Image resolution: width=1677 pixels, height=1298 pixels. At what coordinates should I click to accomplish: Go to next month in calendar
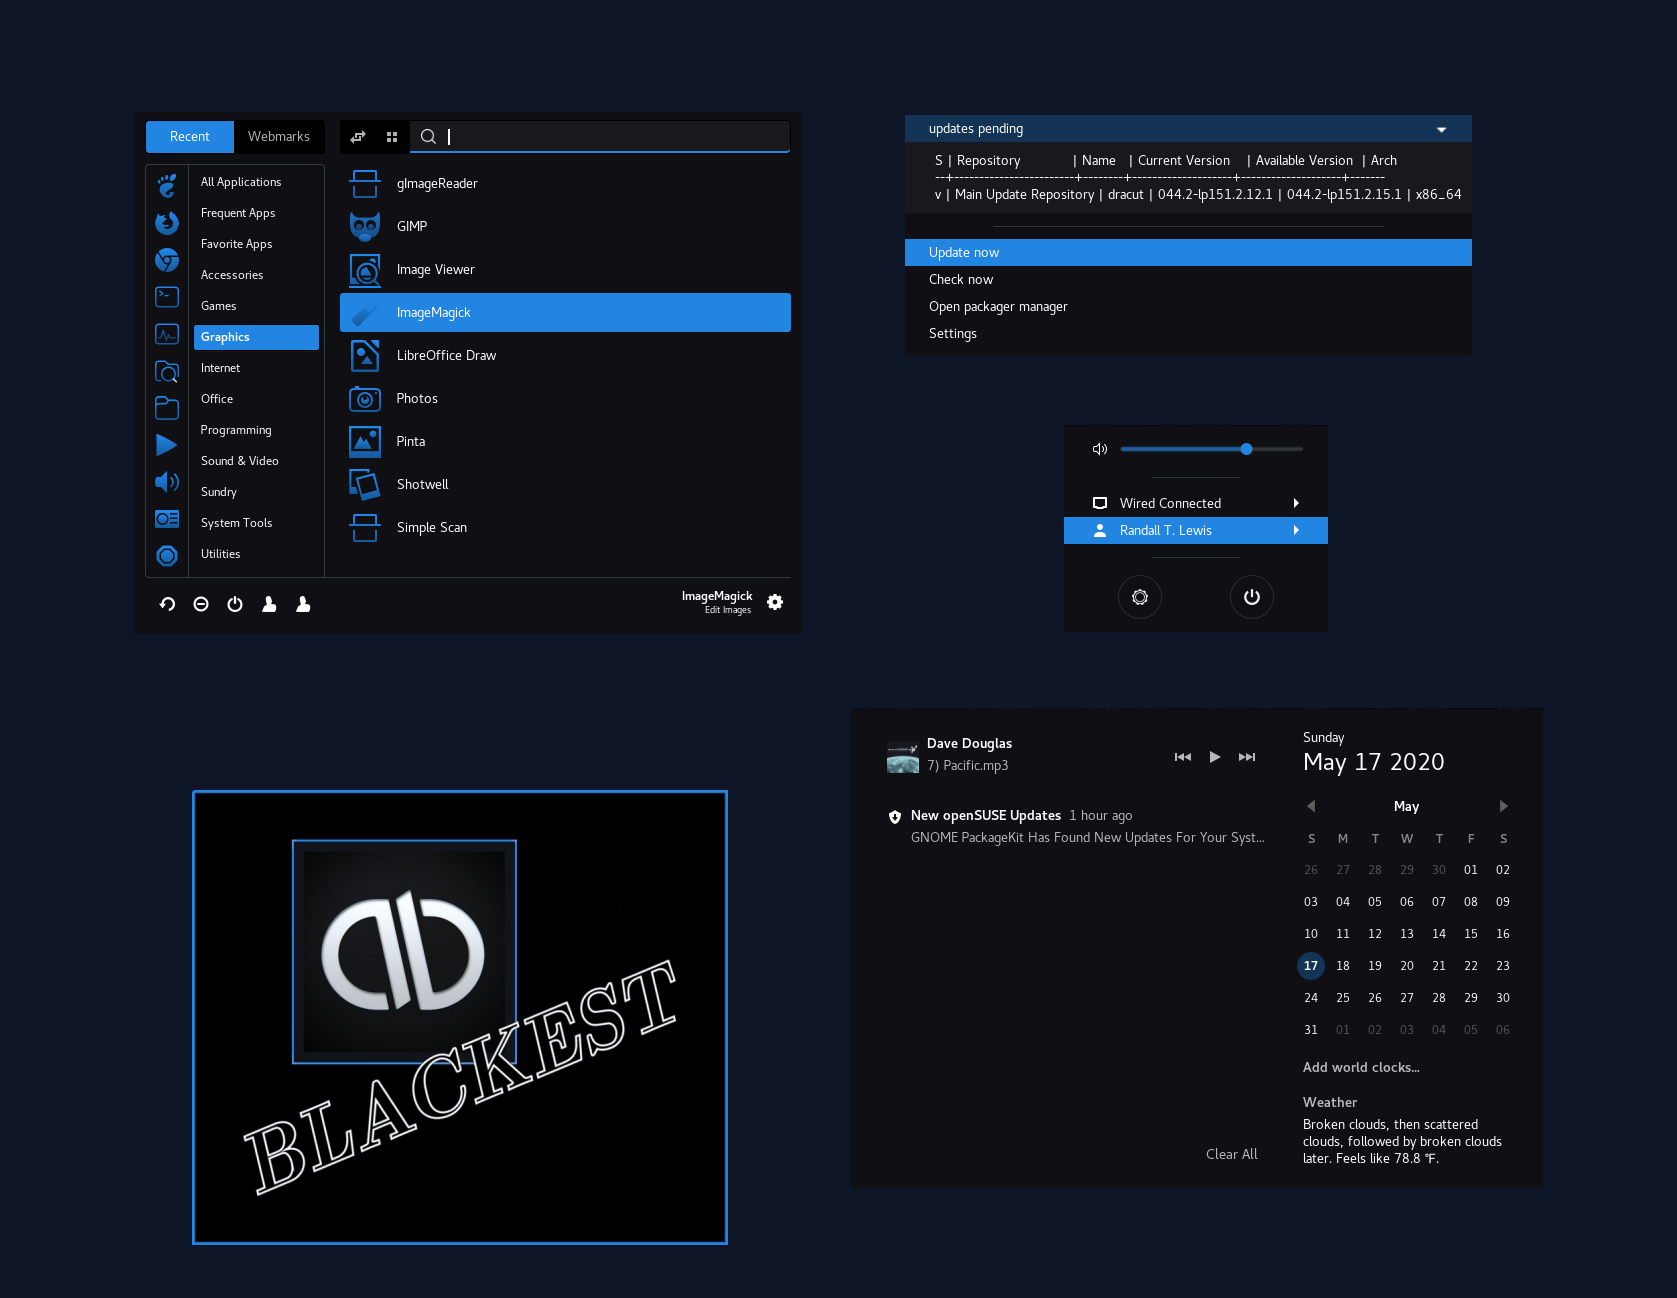1503,806
